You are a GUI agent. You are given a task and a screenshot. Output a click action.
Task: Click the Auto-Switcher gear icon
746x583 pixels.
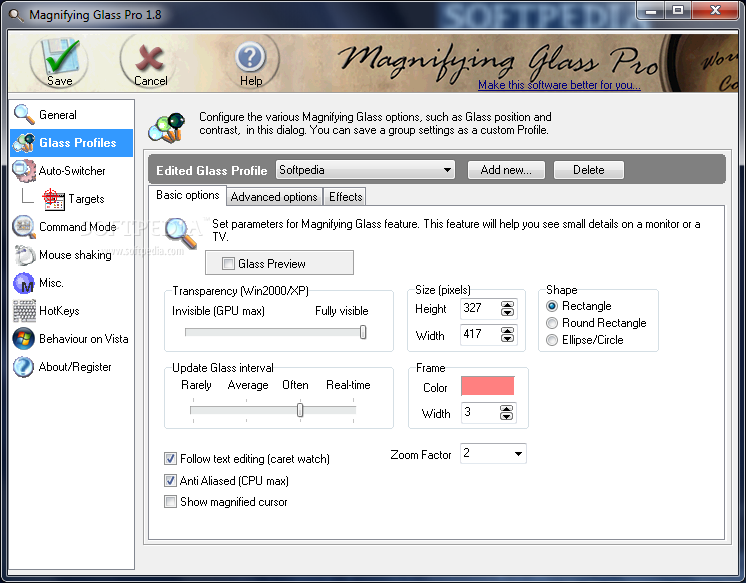tap(24, 171)
